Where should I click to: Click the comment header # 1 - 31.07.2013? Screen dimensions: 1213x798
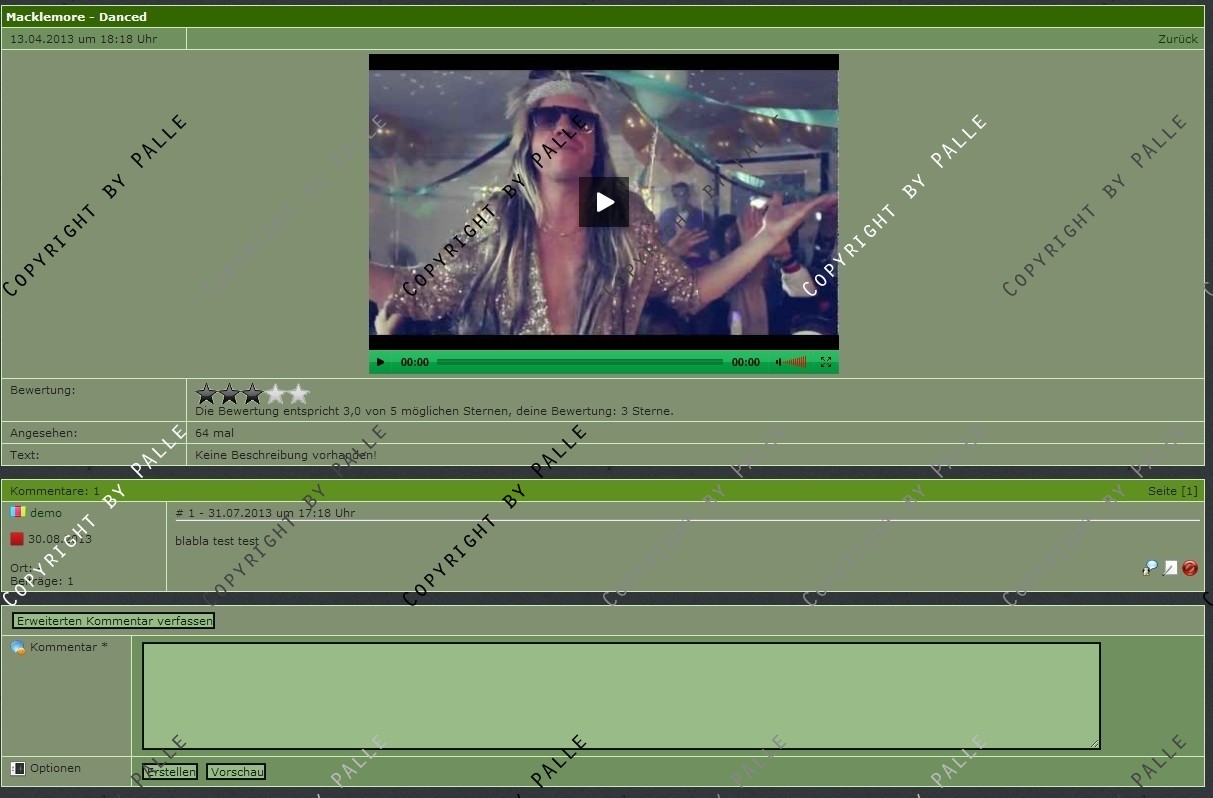pyautogui.click(x=265, y=513)
